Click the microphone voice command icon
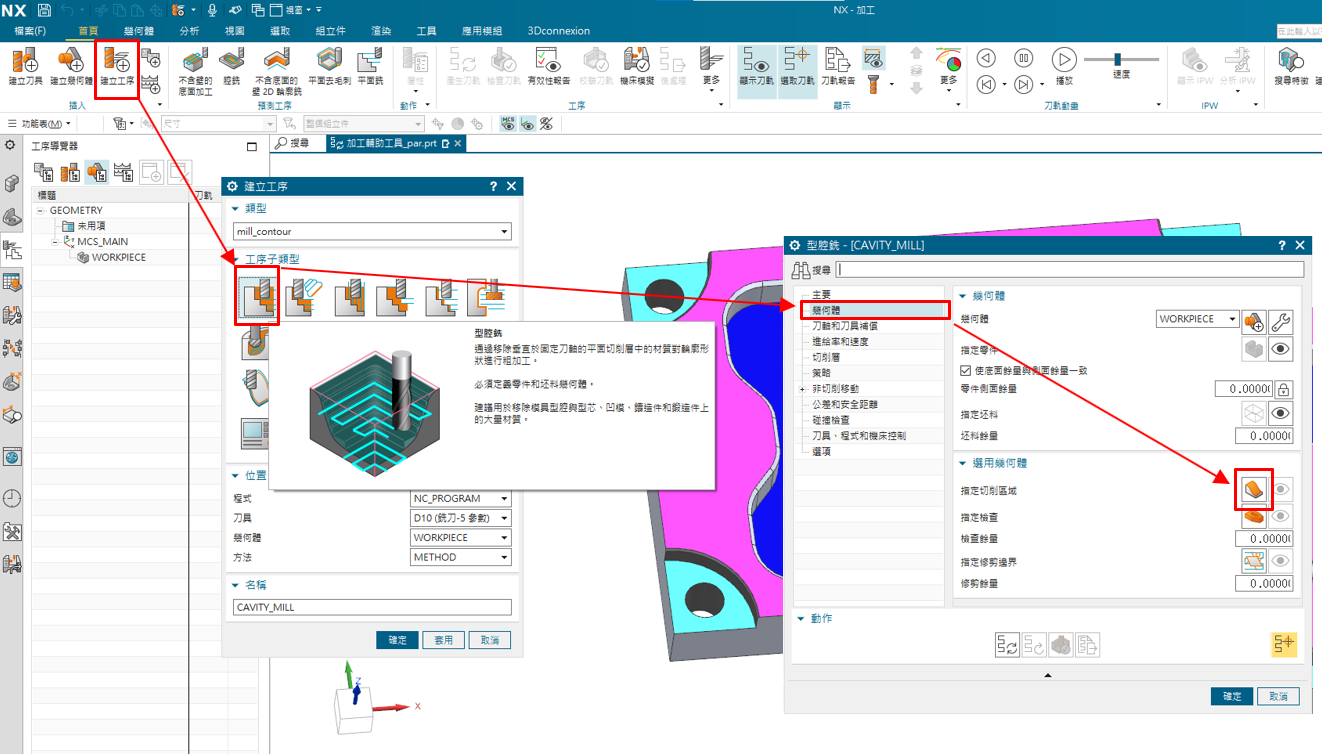 pos(212,10)
